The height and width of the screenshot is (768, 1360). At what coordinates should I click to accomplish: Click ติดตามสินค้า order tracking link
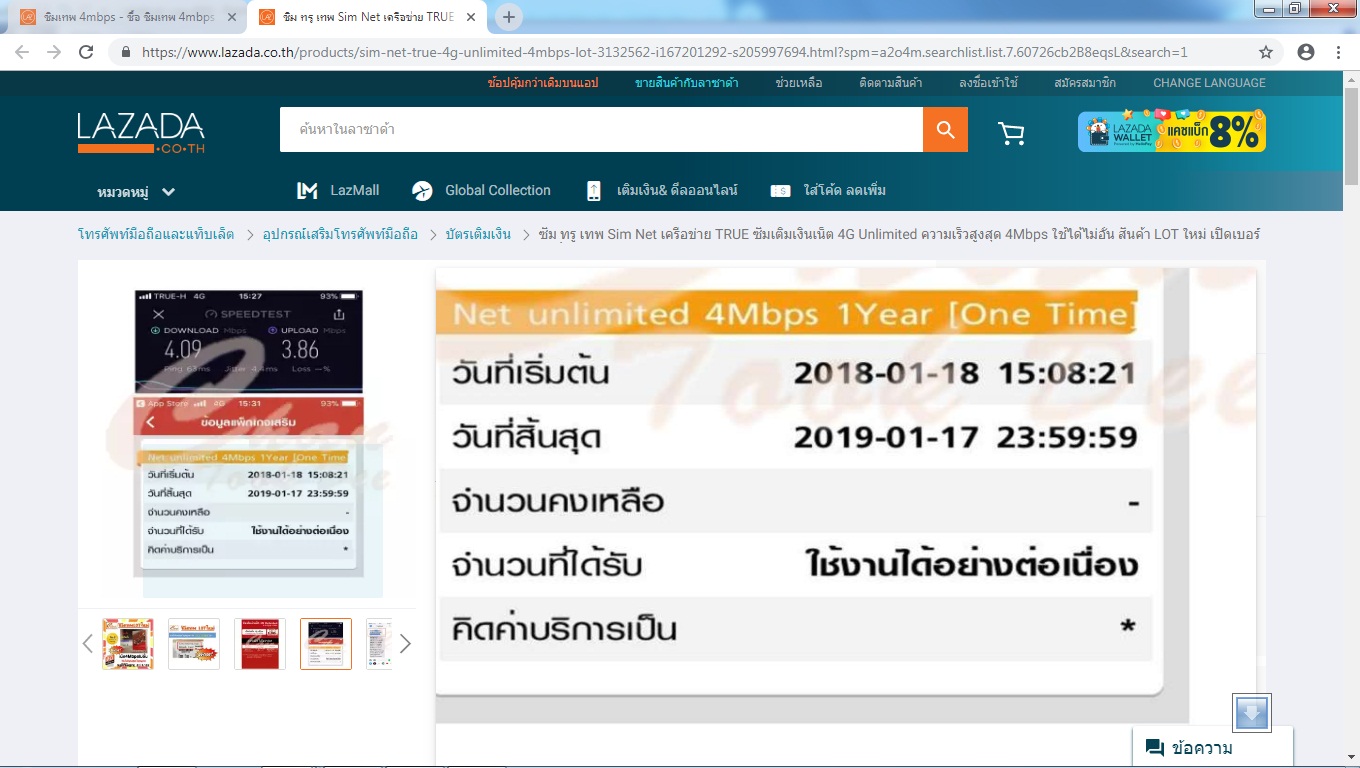pyautogui.click(x=891, y=83)
